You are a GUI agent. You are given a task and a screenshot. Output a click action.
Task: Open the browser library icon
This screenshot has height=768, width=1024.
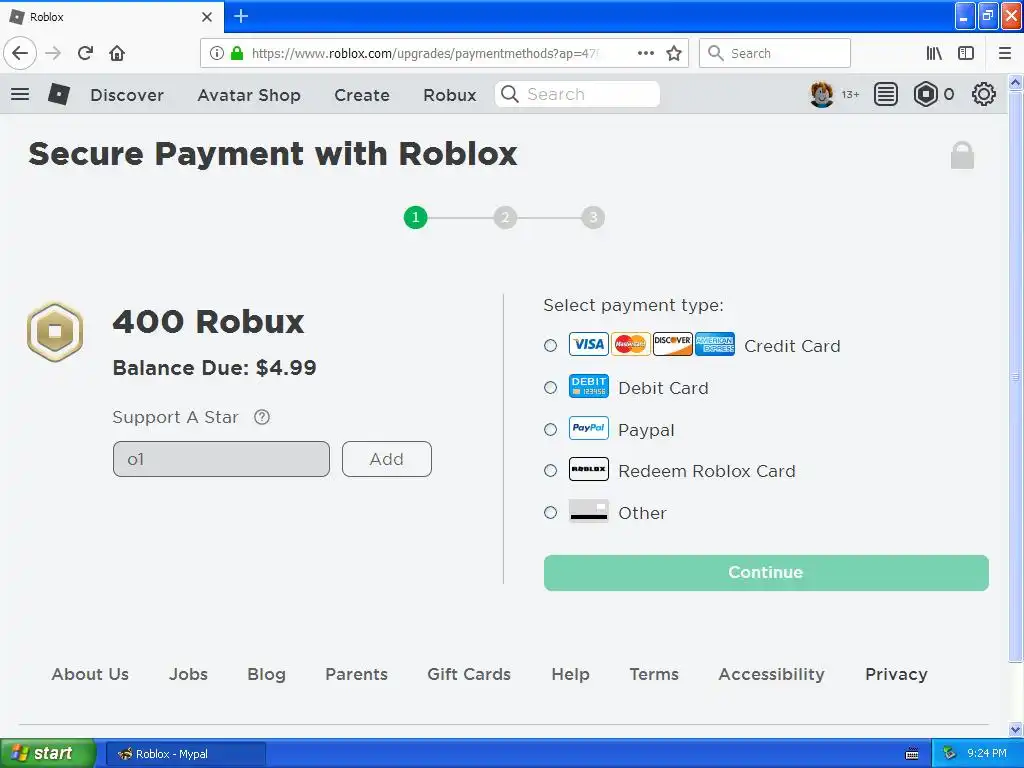click(x=934, y=53)
